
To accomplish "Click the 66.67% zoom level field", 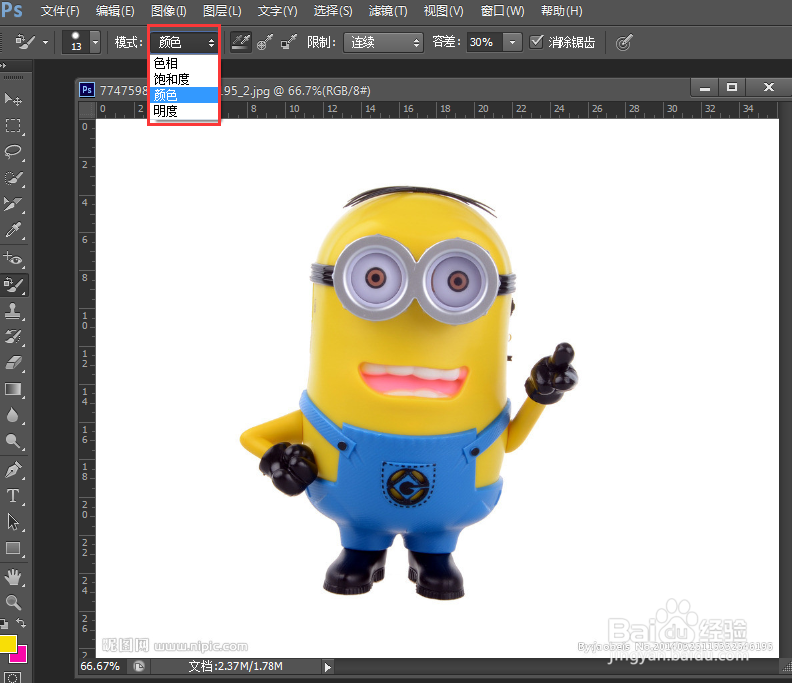I will [x=100, y=666].
